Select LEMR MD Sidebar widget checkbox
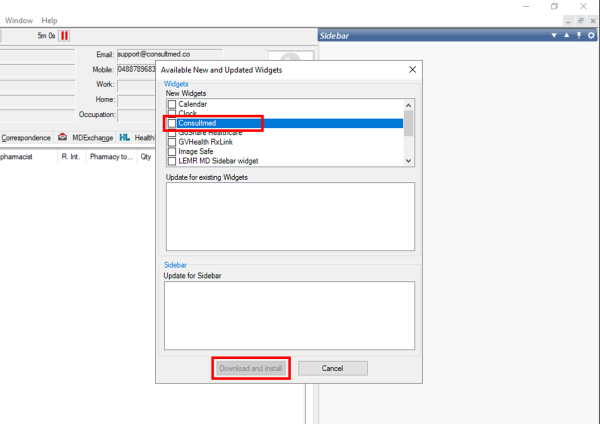 click(x=172, y=161)
